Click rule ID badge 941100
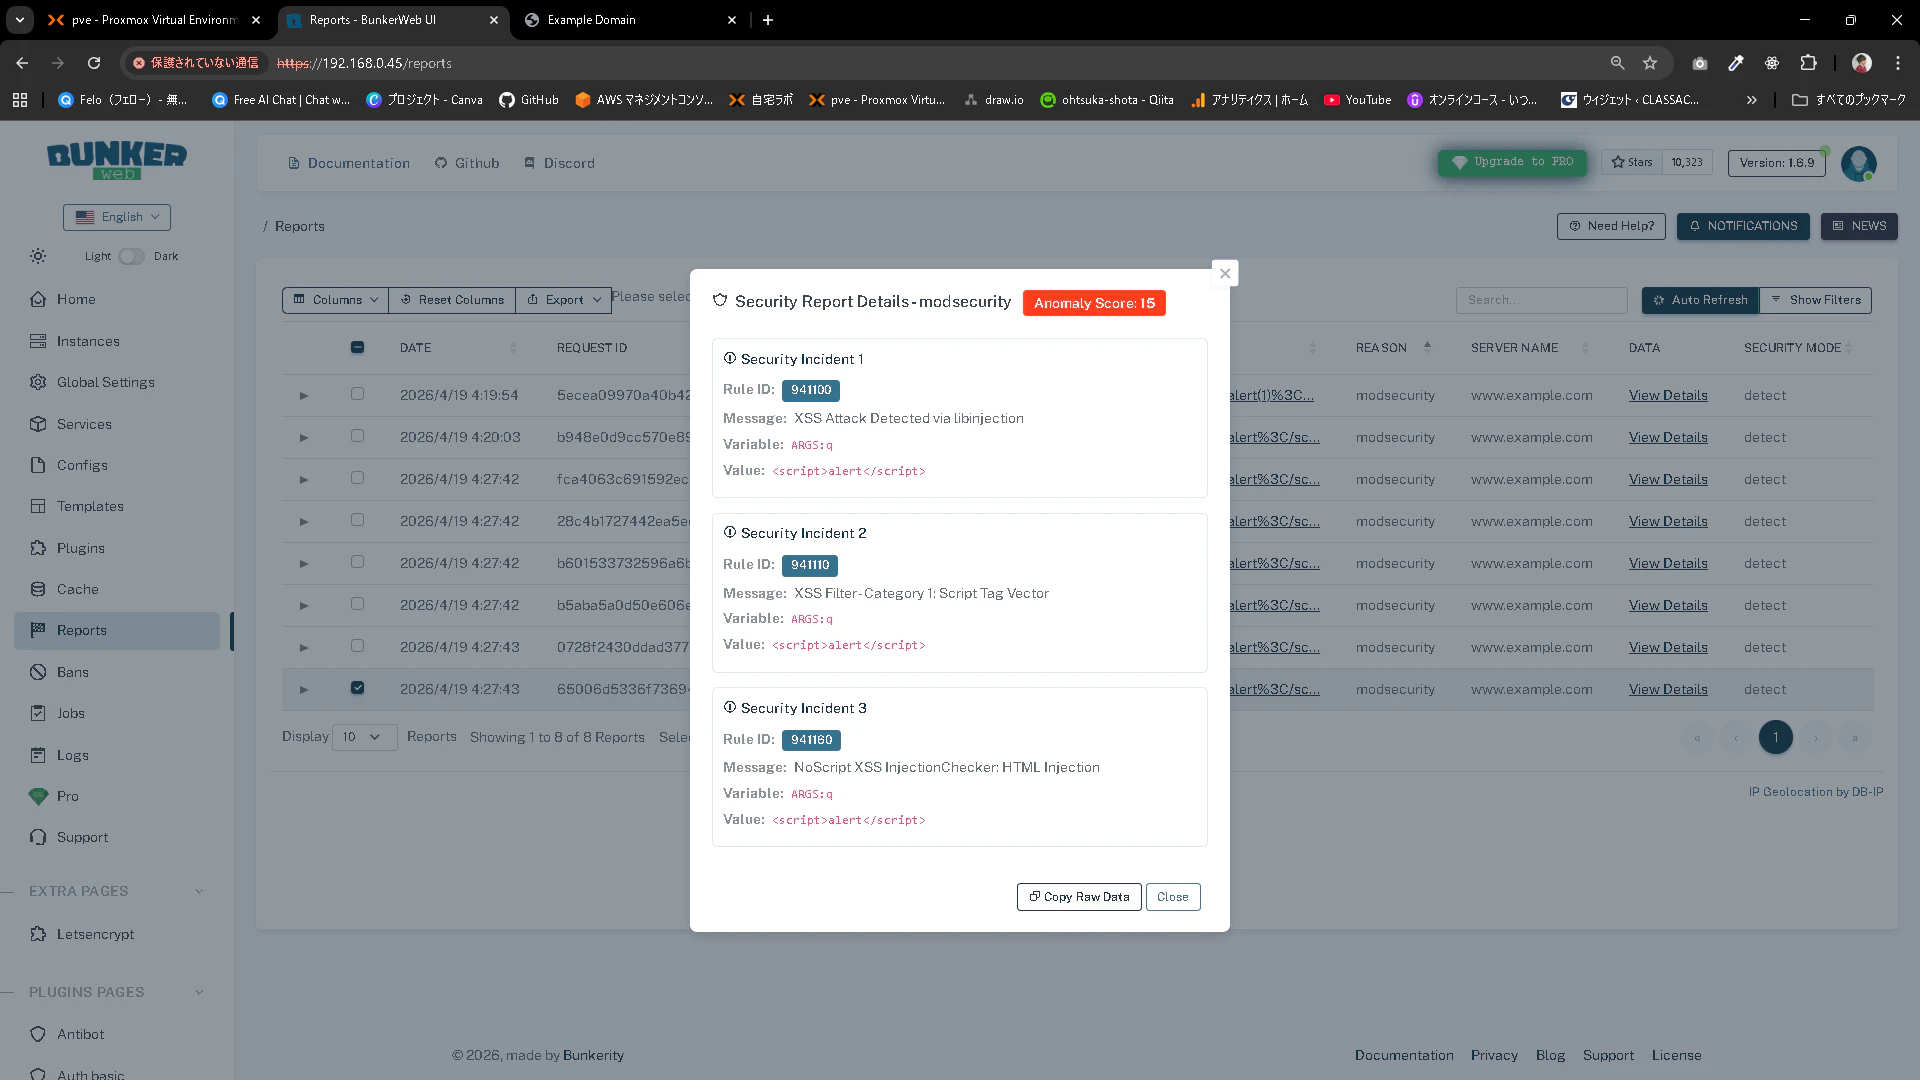 tap(811, 390)
